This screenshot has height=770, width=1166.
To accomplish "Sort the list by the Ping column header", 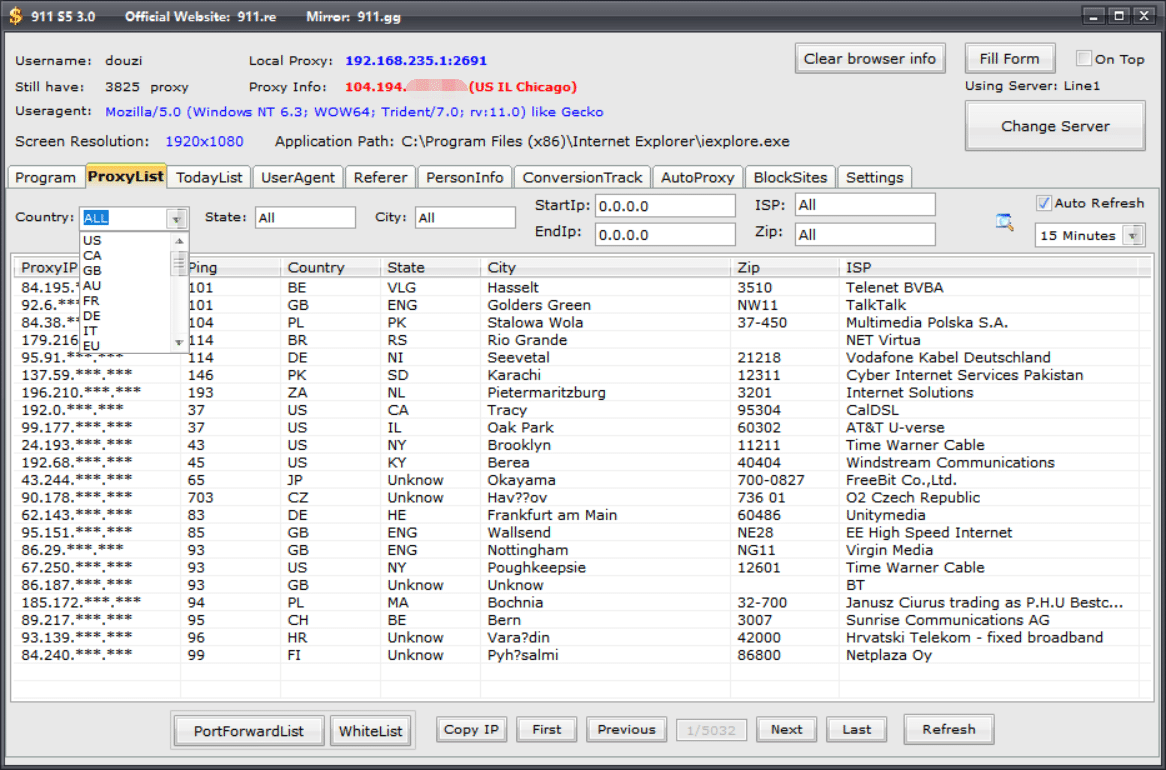I will pos(230,268).
